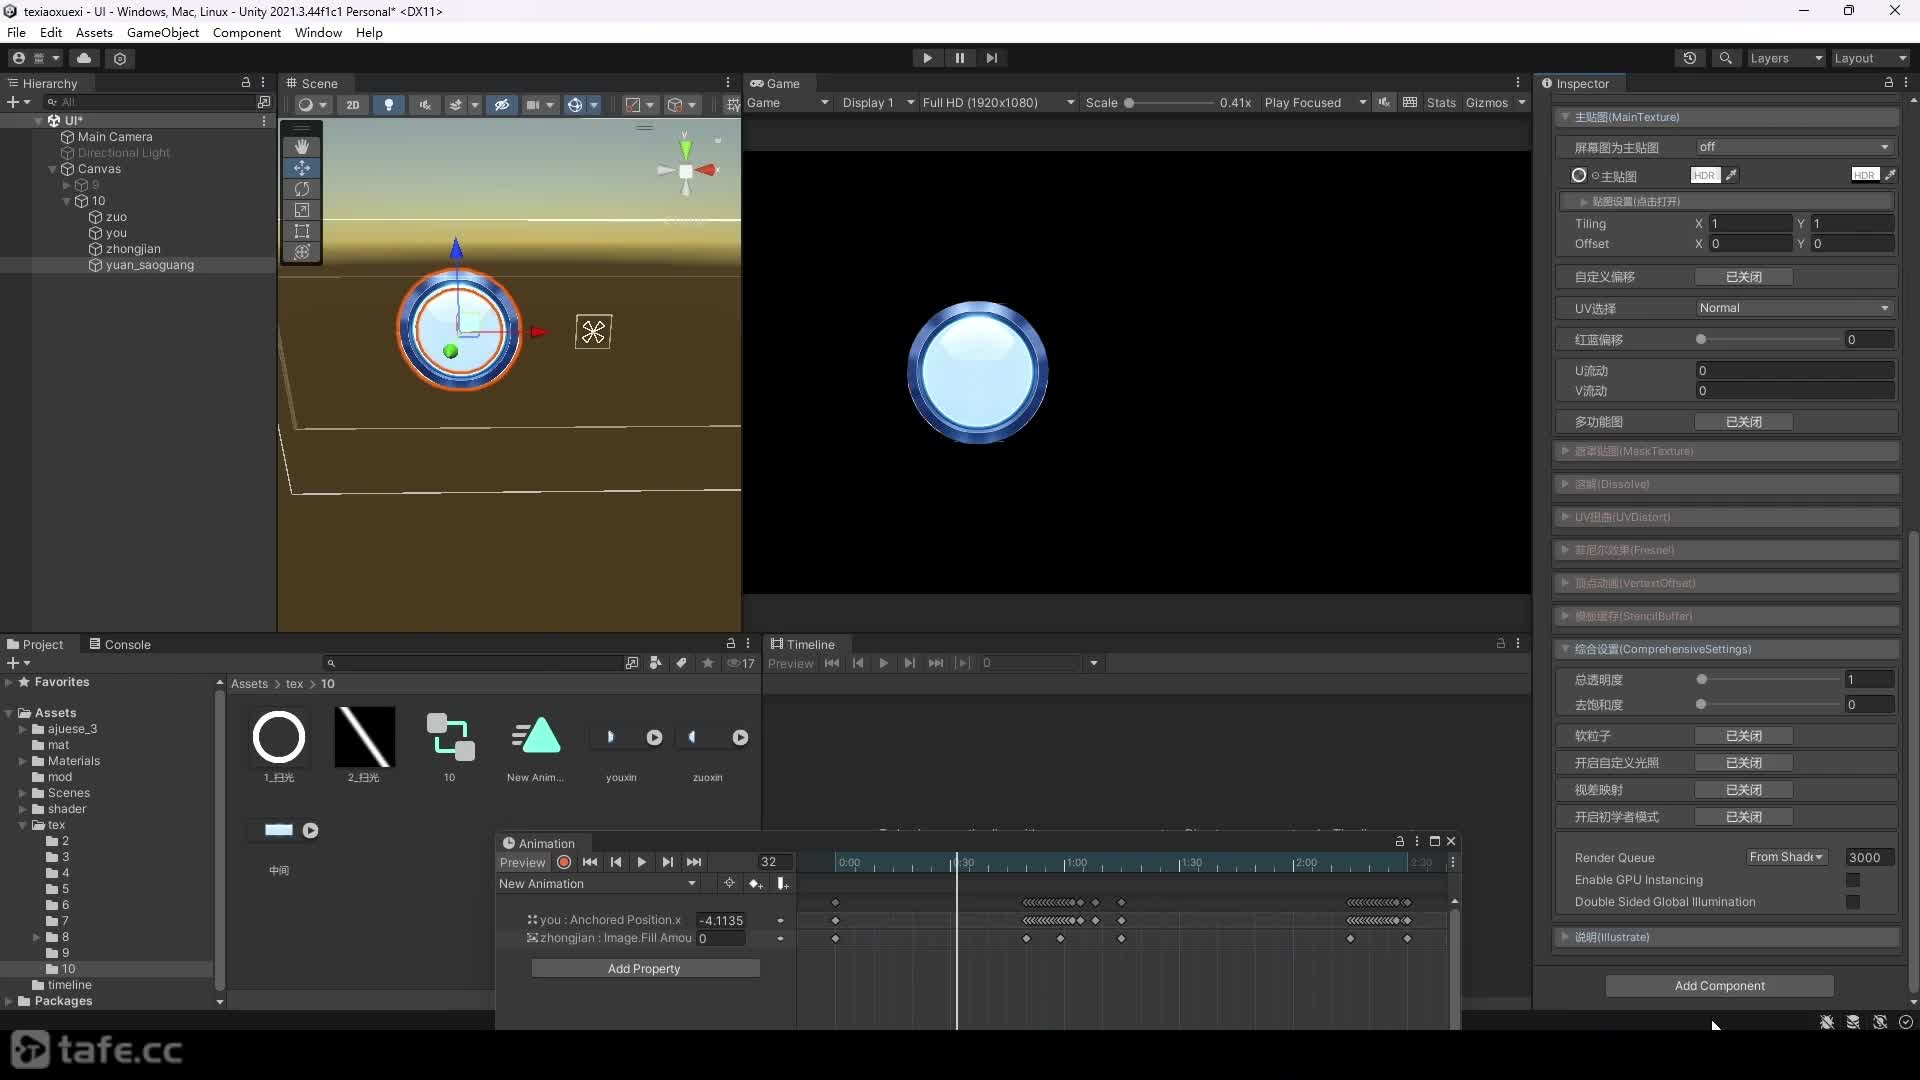Screen dimensions: 1920x1080
Task: Expand the Dissolve section in Inspector
Action: 1566,484
